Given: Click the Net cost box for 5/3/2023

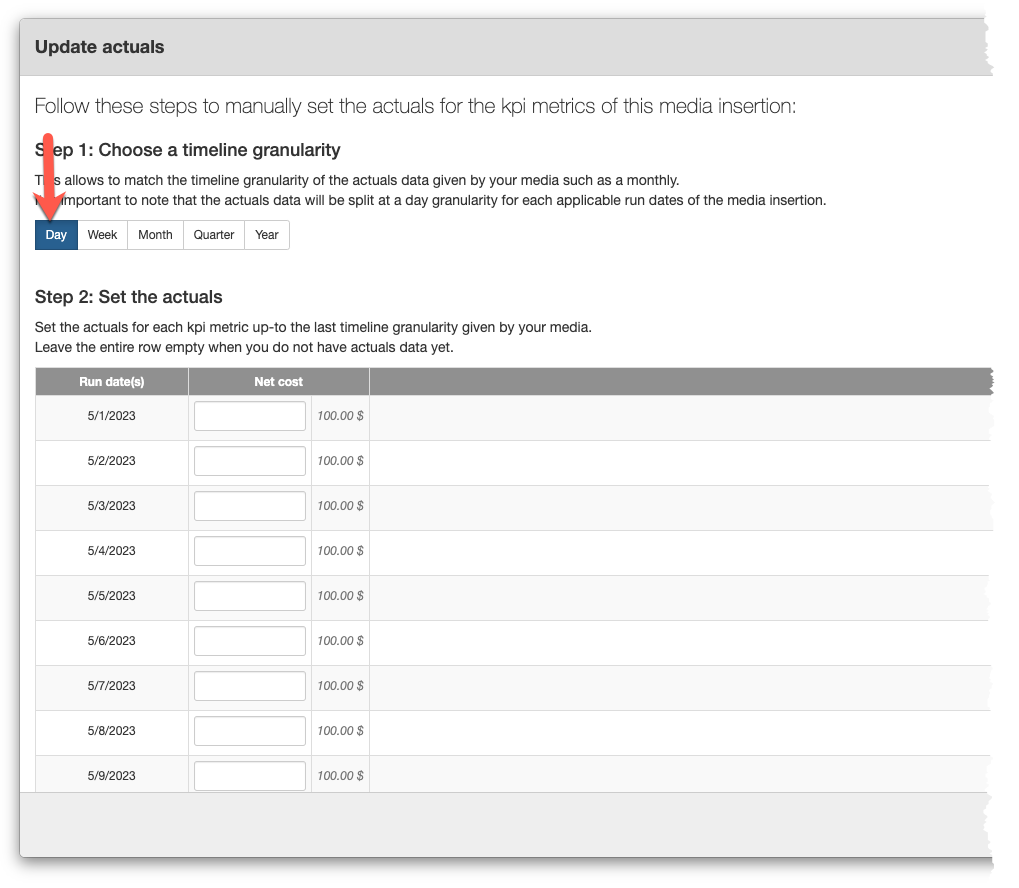Looking at the screenshot, I should [249, 505].
